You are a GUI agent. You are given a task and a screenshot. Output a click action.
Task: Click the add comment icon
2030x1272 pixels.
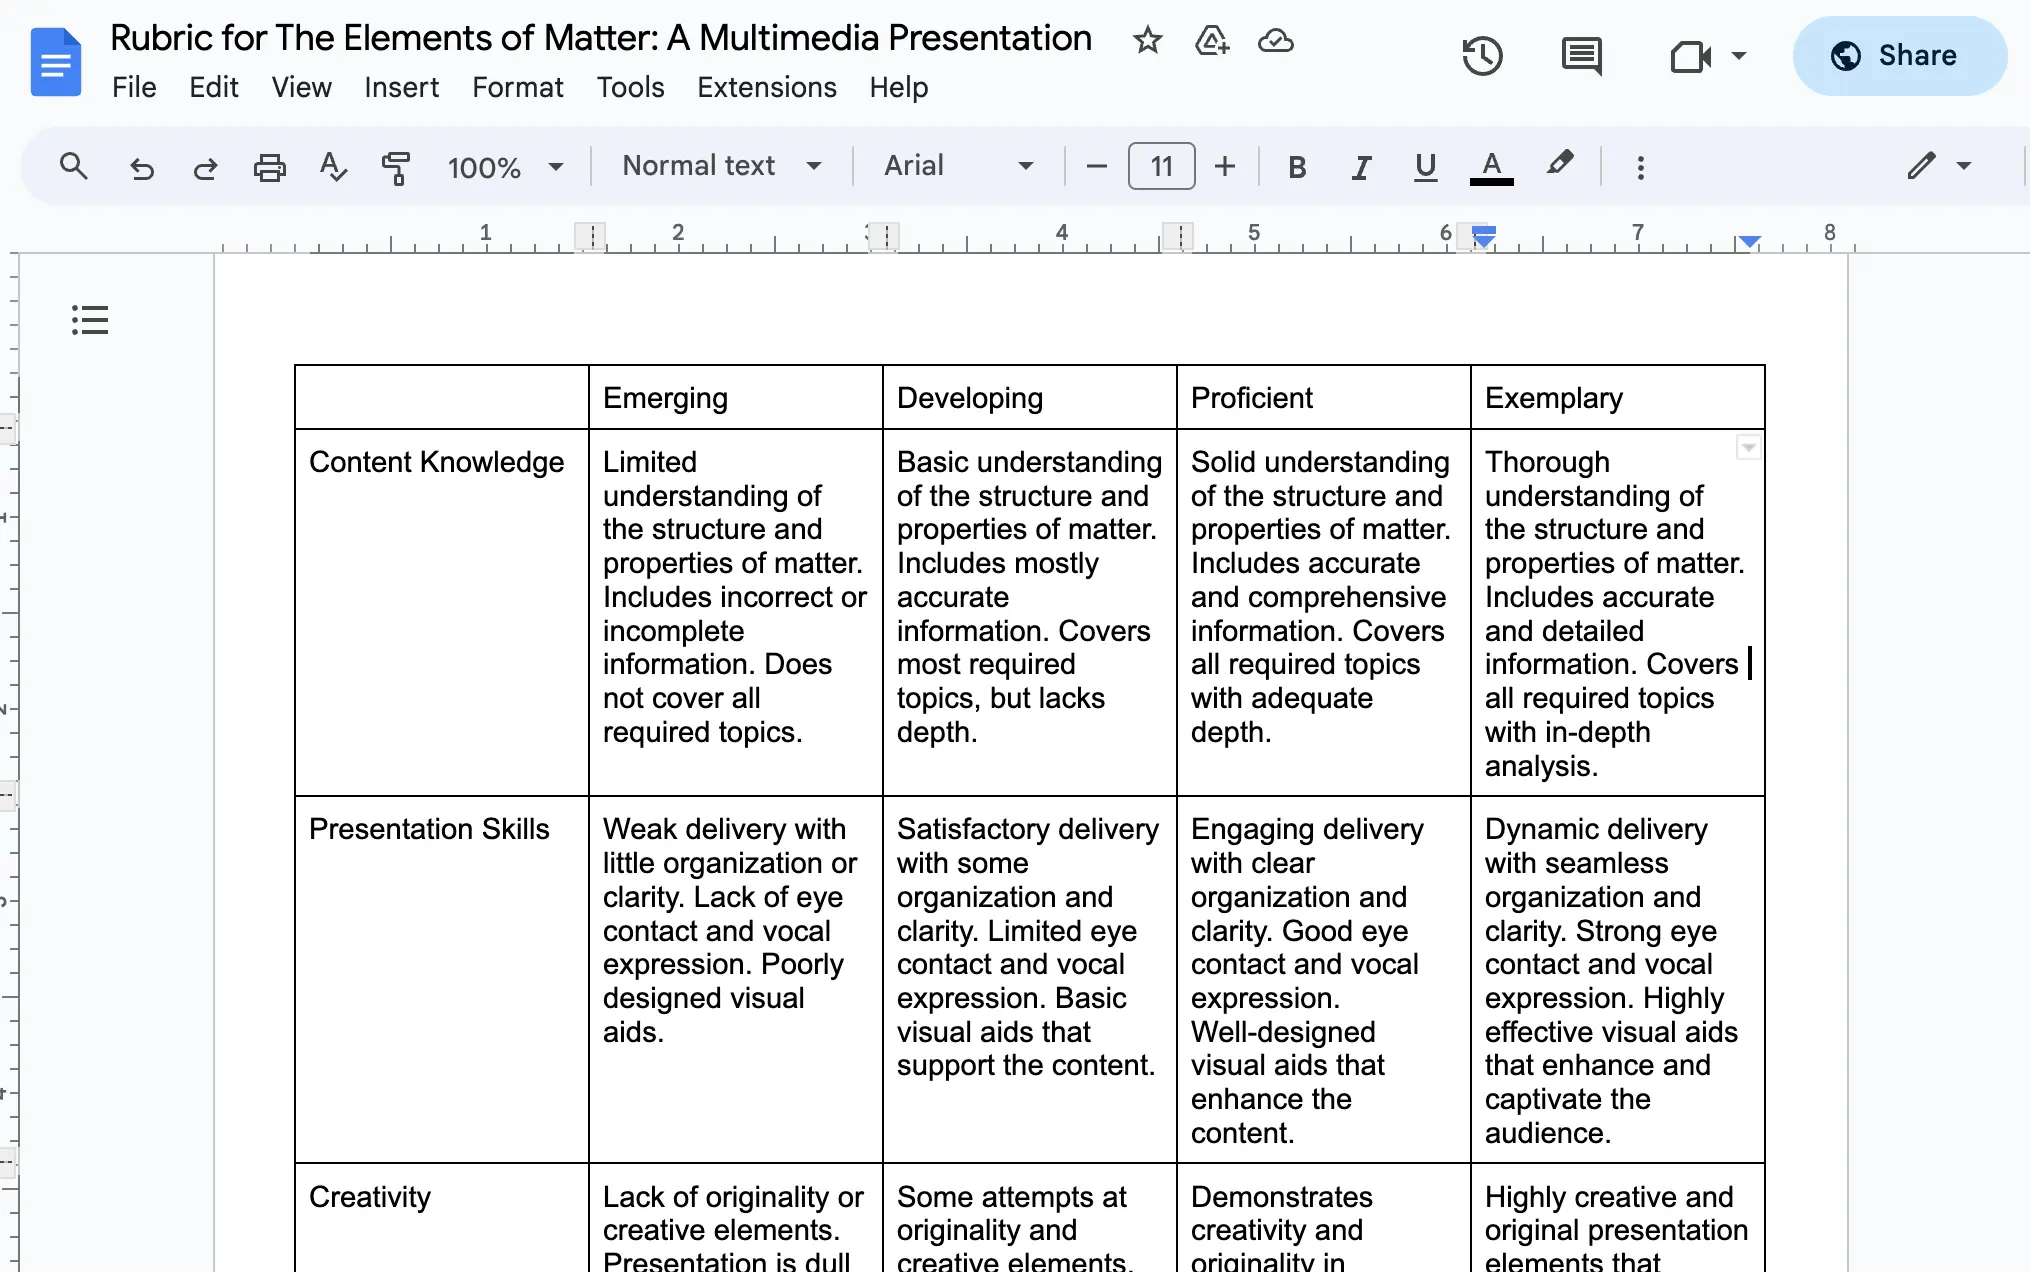pos(1579,56)
